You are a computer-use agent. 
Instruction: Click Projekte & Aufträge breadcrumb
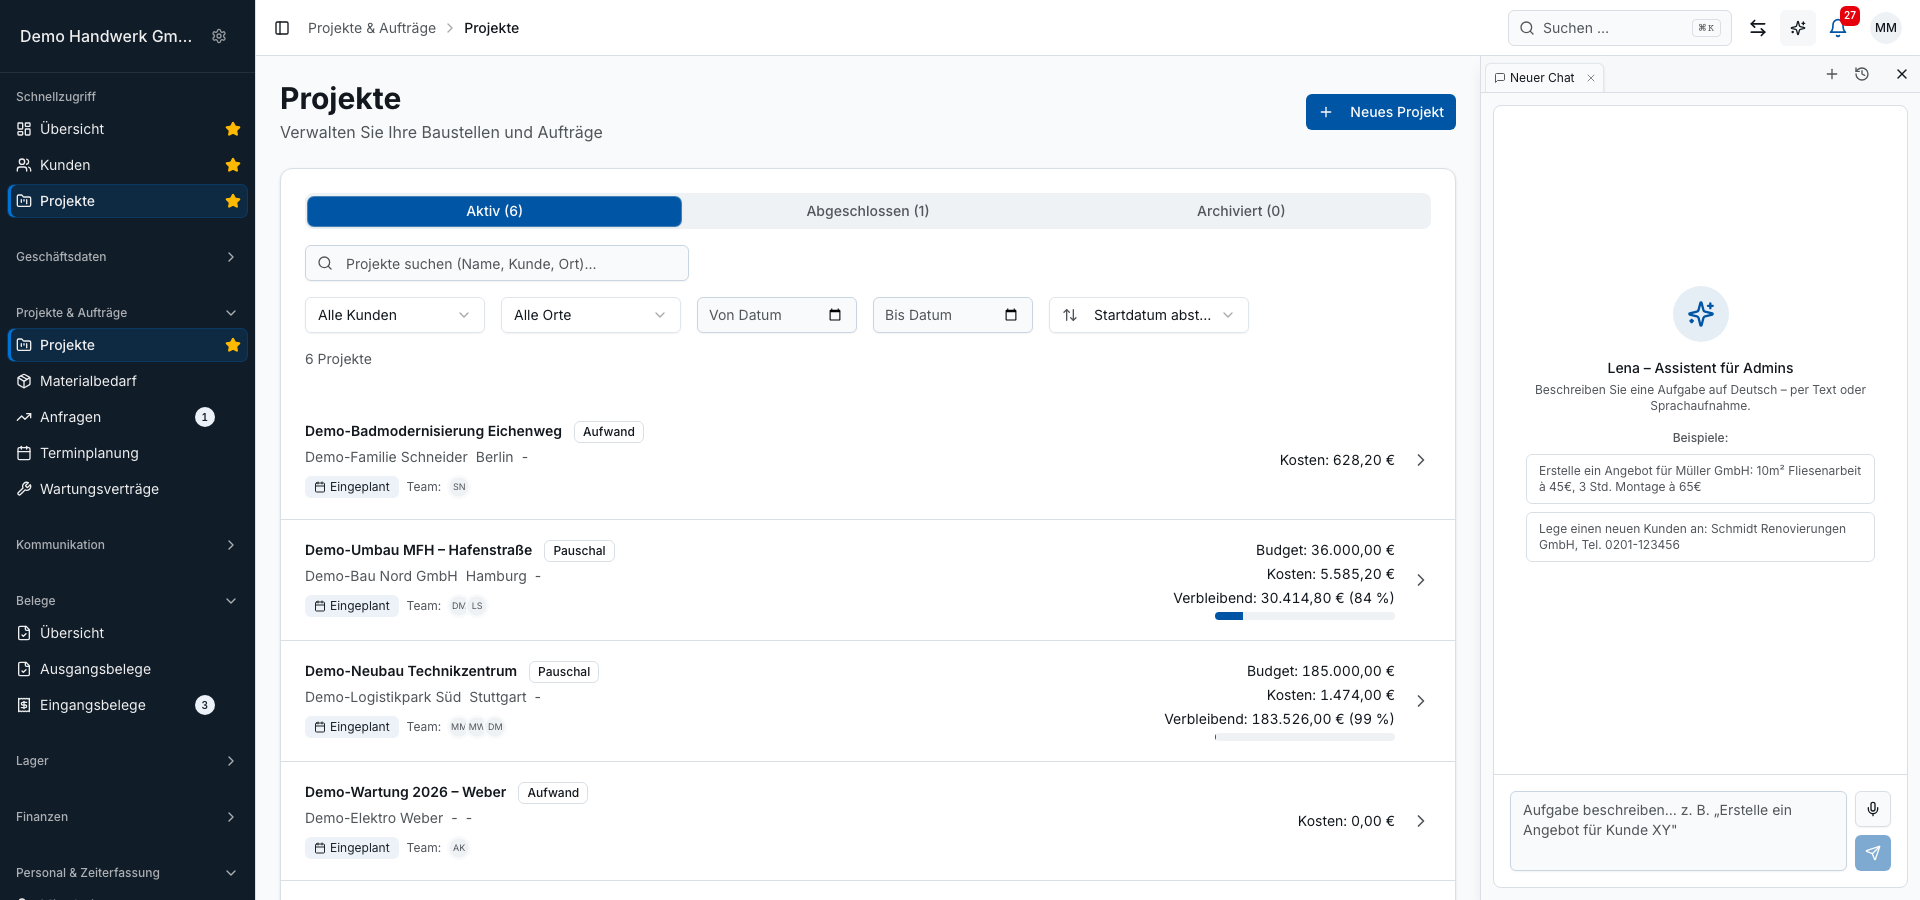pyautogui.click(x=372, y=28)
